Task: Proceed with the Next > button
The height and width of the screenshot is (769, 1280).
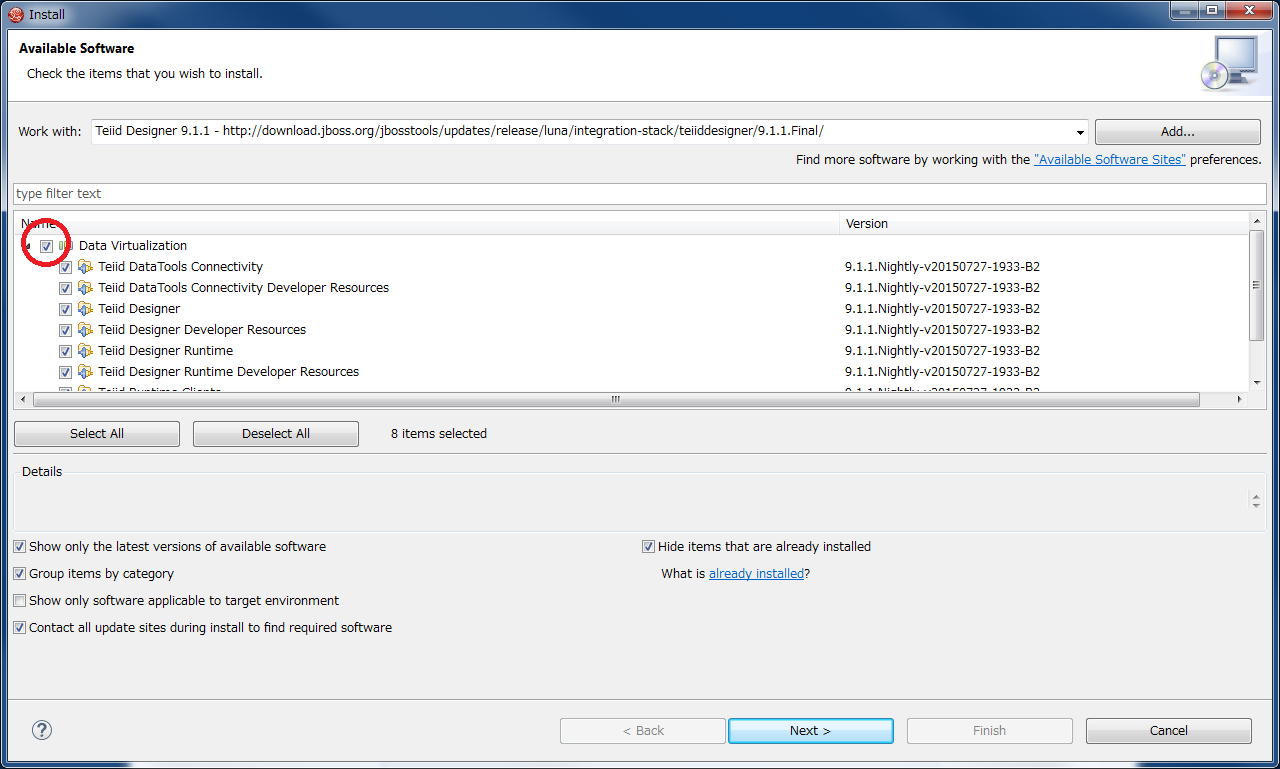Action: 811,731
